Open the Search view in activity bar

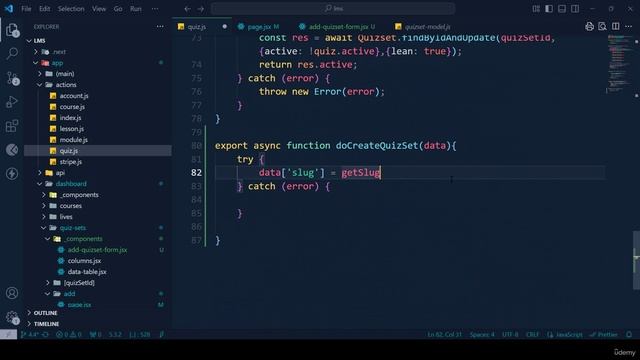click(x=12, y=53)
